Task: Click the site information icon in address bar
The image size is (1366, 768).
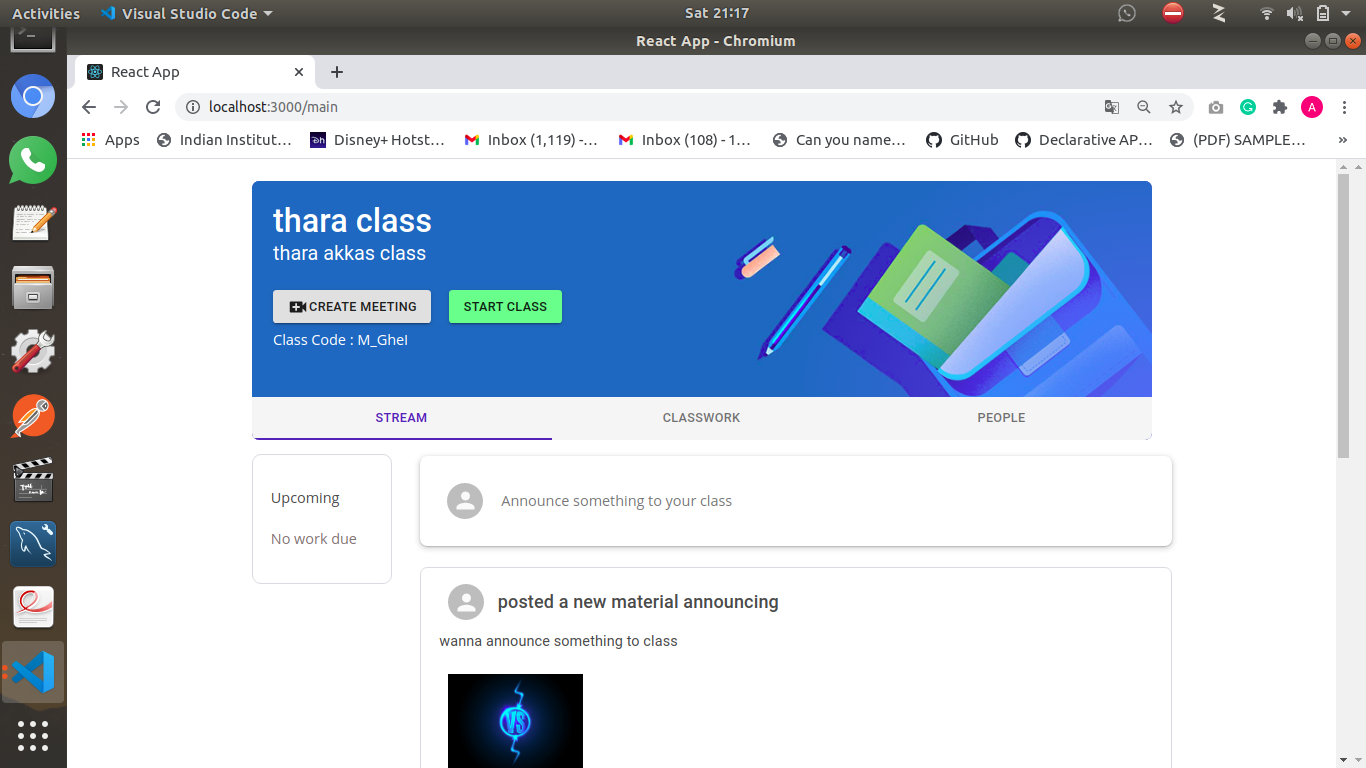Action: point(193,107)
